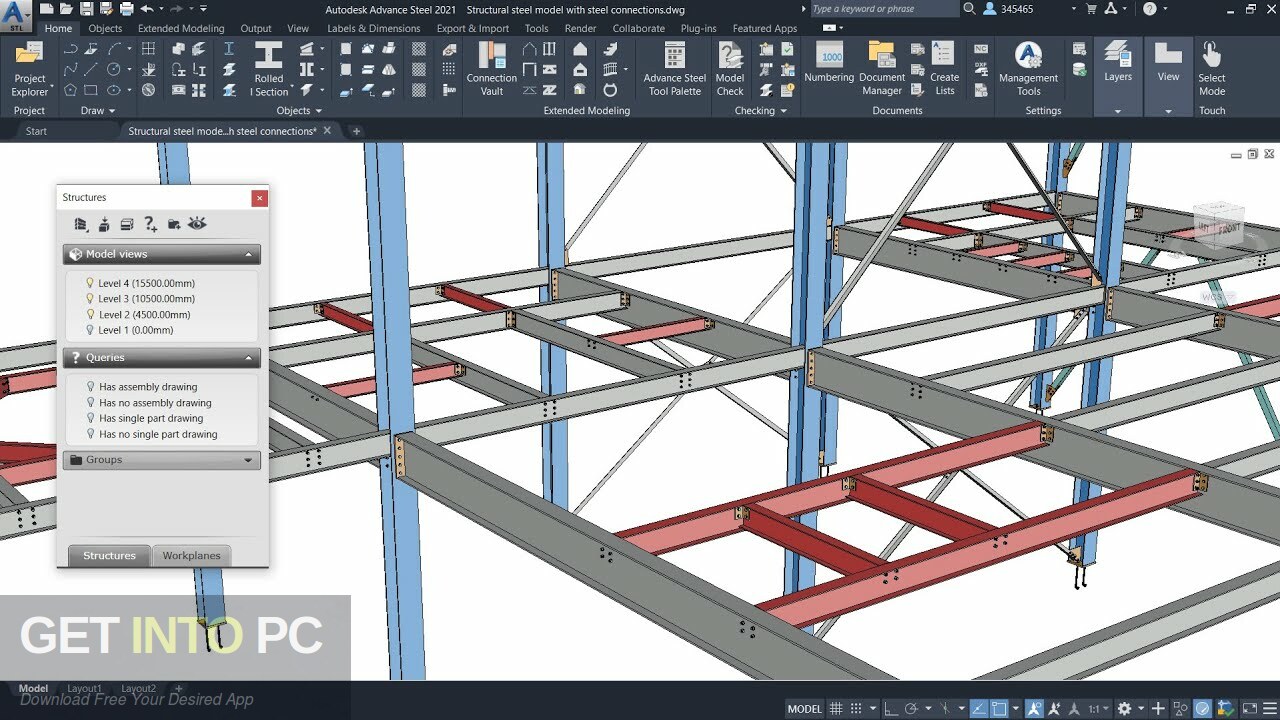Open the View panel dropdown
1280x720 pixels.
coord(1168,111)
